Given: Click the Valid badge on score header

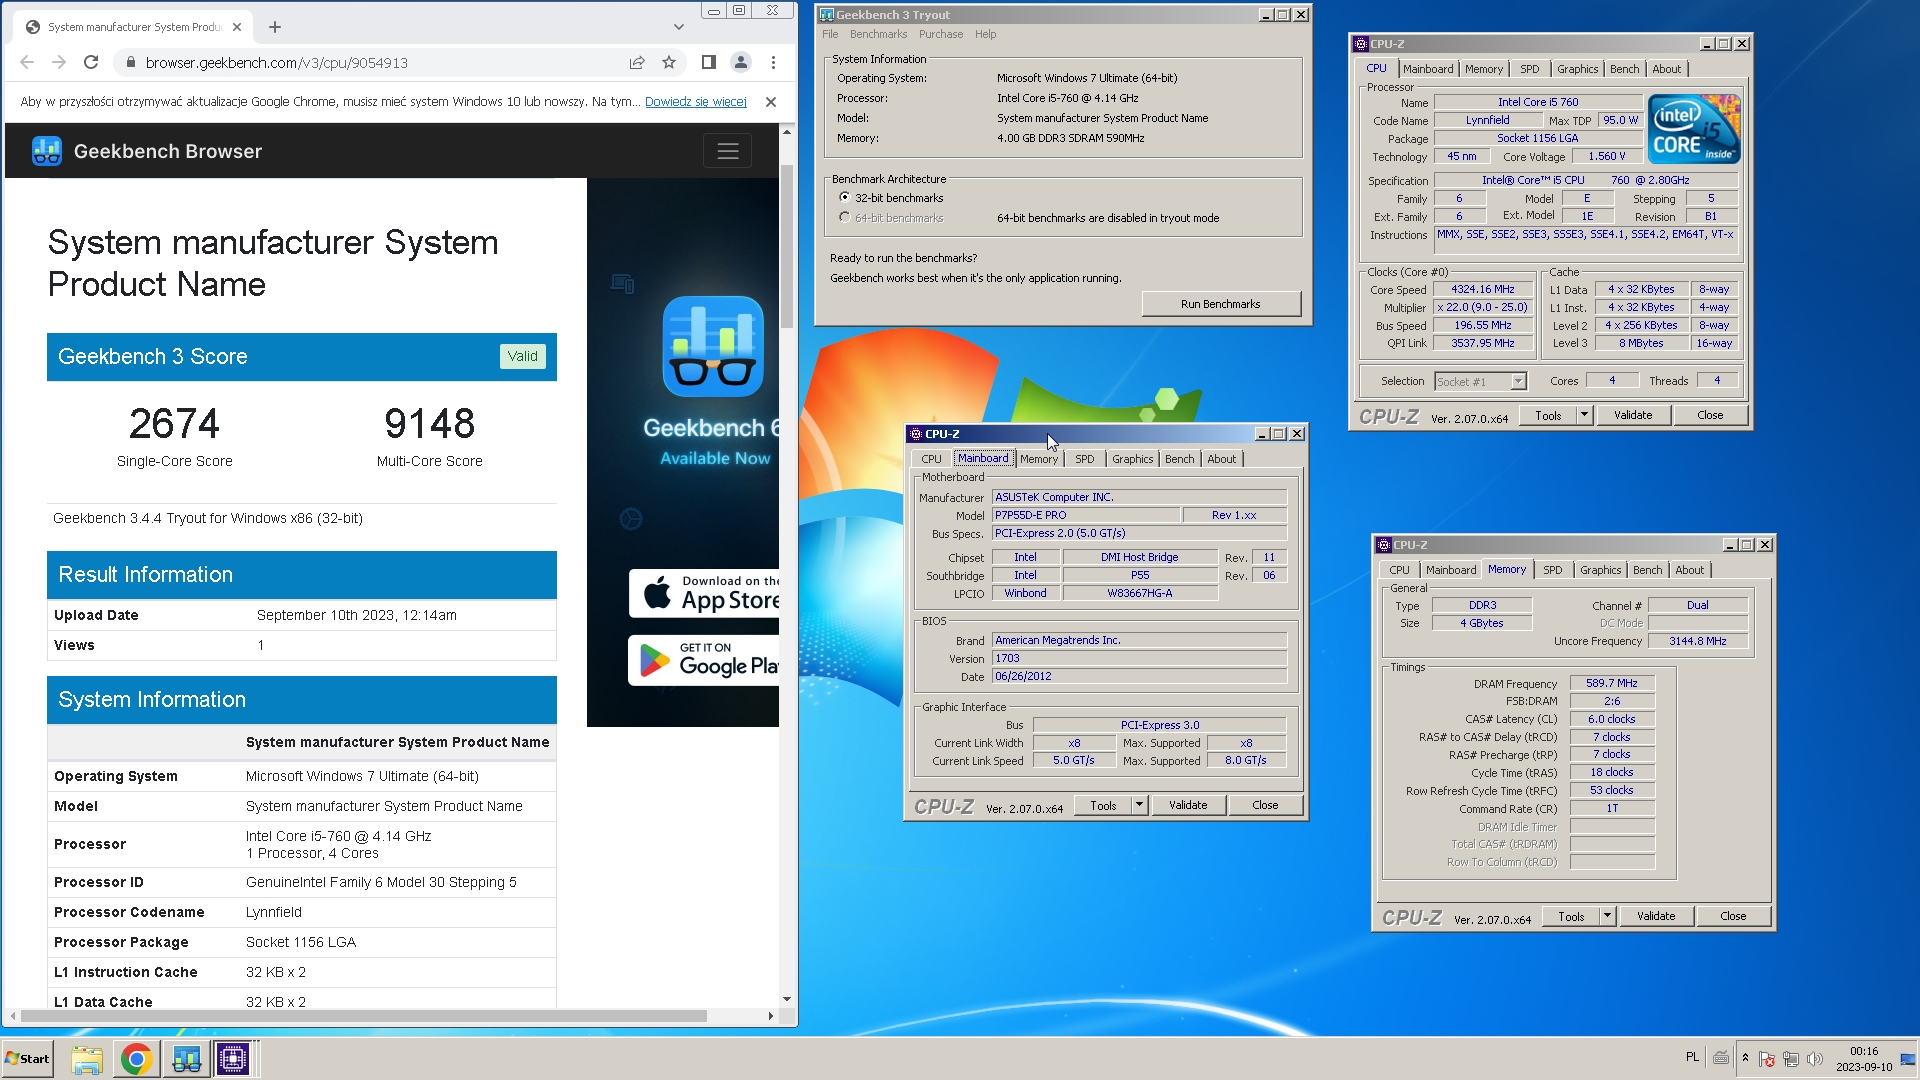Looking at the screenshot, I should coord(522,356).
